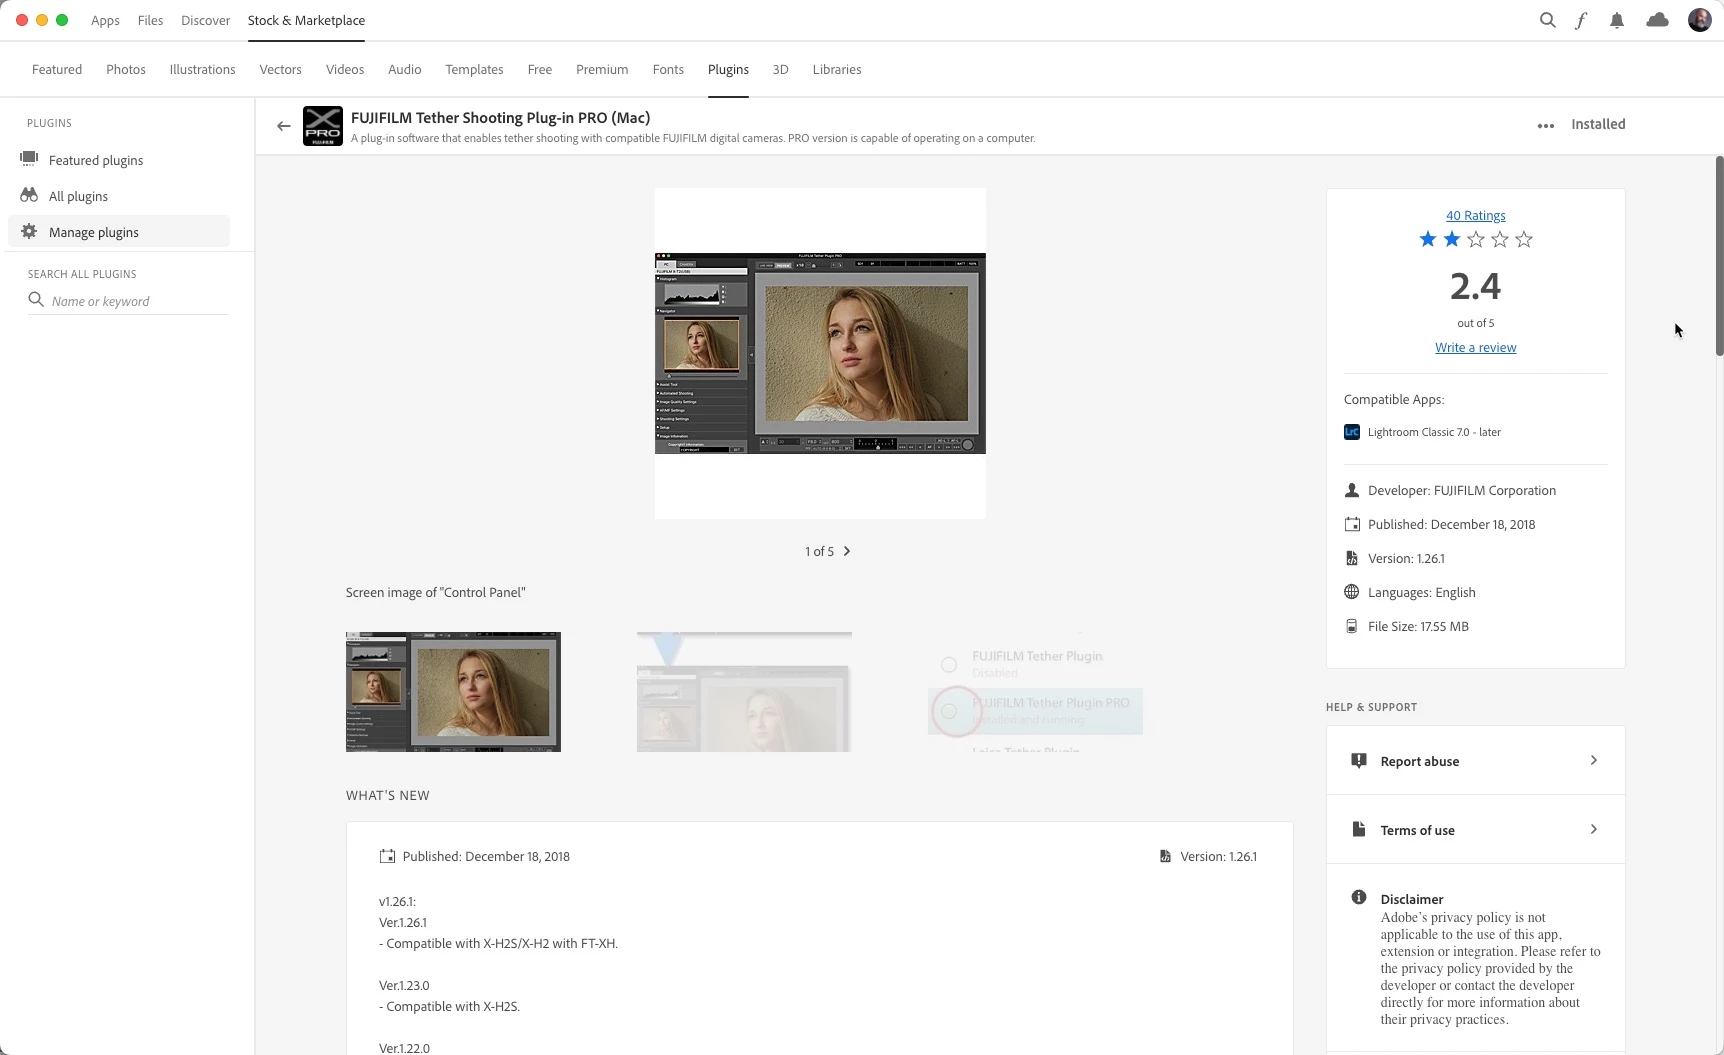Screen dimensions: 1724x1055
Task: Expand Report abuse chevron arrow
Action: pyautogui.click(x=1594, y=760)
